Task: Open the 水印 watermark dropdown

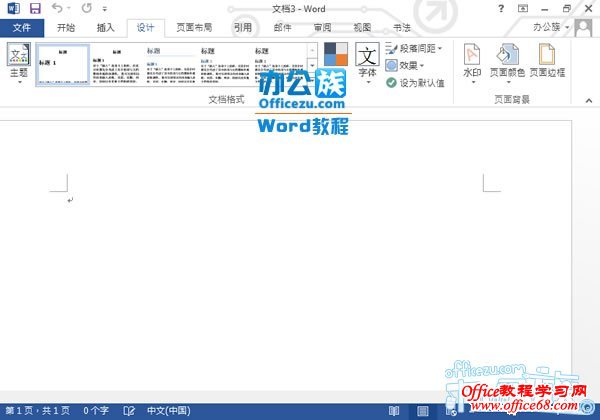Action: pos(472,63)
